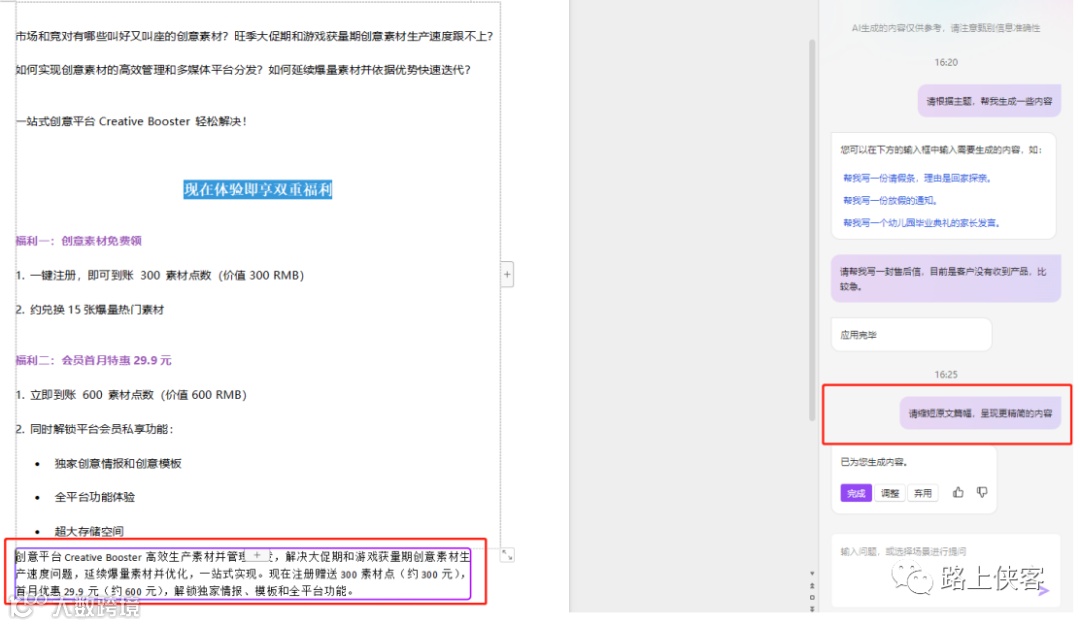The height and width of the screenshot is (626, 1080).
Task: Open the suggestion 帮我写一份请假条,理由是回家探亲
Action: click(917, 178)
